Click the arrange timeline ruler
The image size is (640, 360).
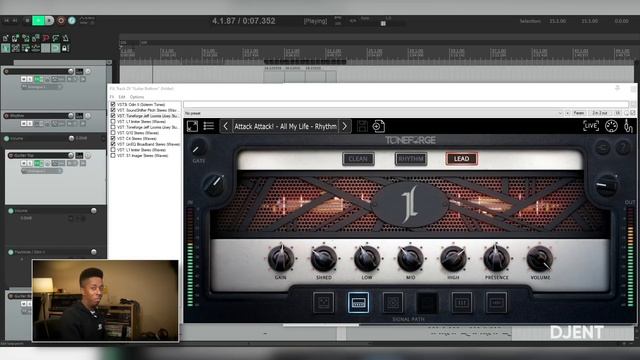376,52
